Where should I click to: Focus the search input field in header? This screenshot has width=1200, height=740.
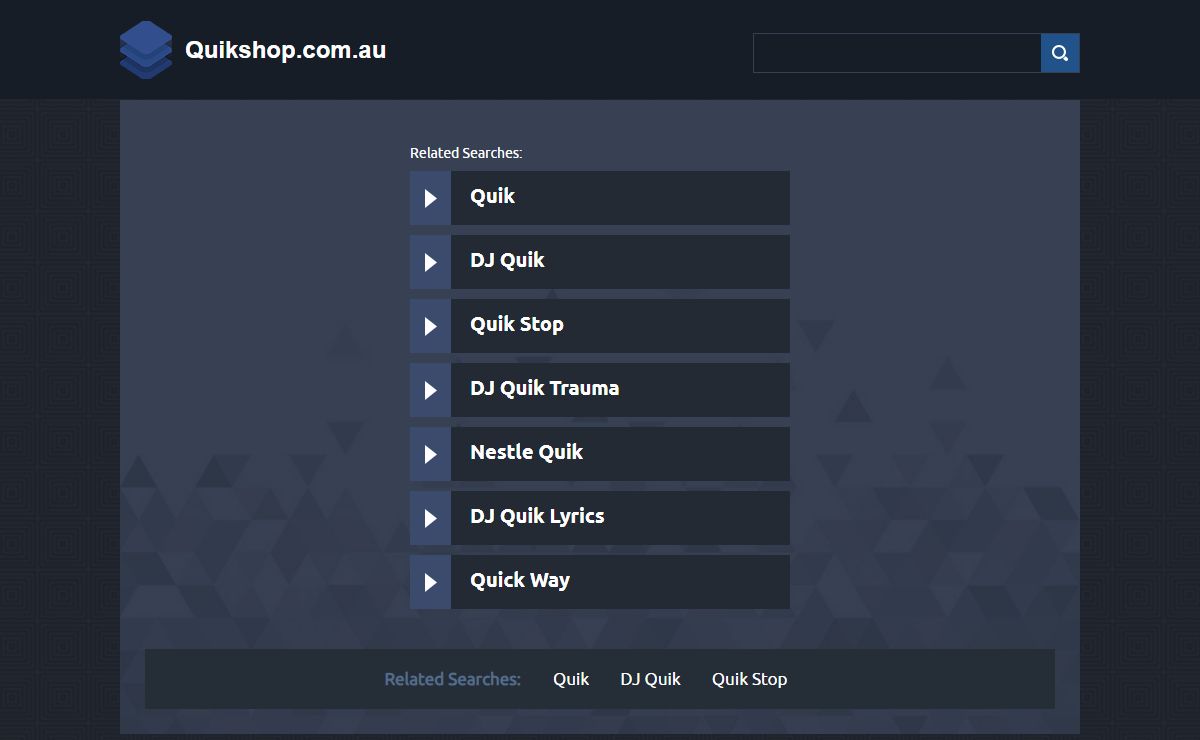click(x=897, y=53)
